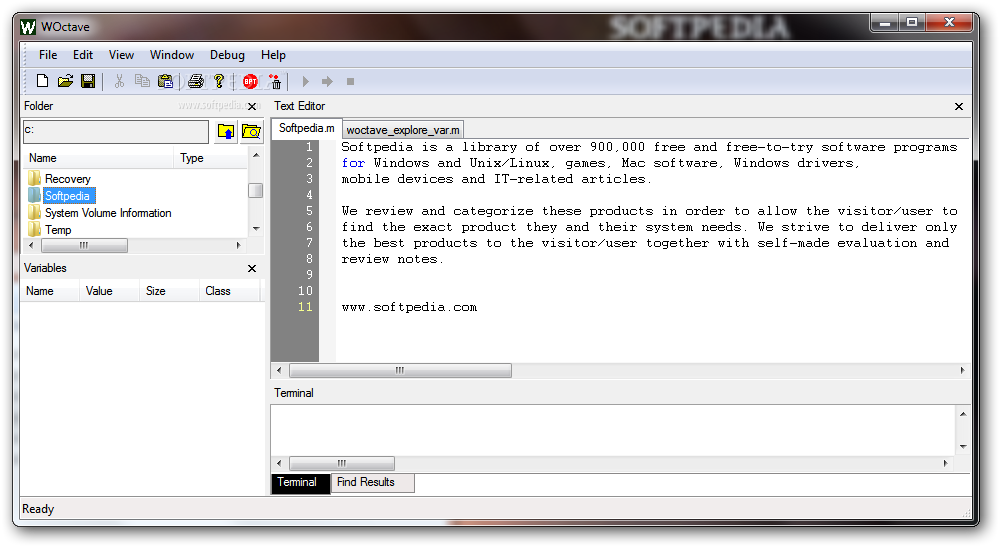This screenshot has height=547, width=1000.
Task: Paste from clipboard using the paste icon
Action: click(x=165, y=81)
